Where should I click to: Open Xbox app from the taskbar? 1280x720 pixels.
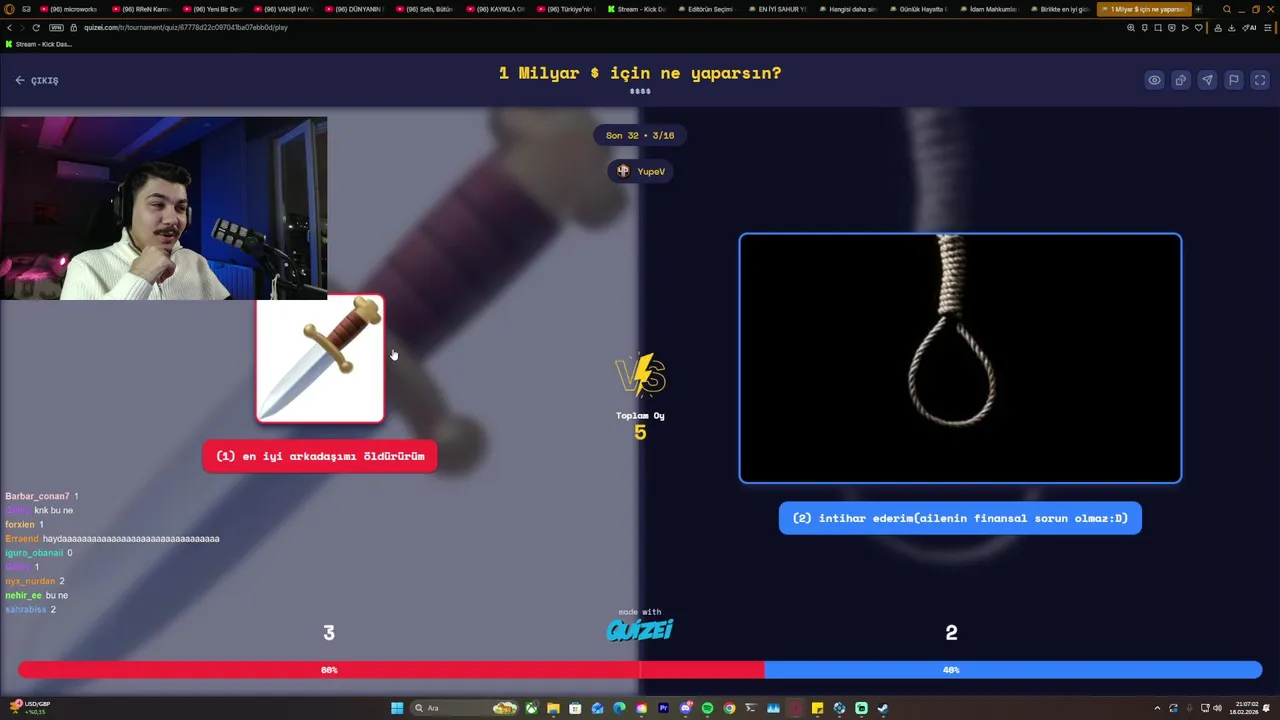[x=531, y=708]
